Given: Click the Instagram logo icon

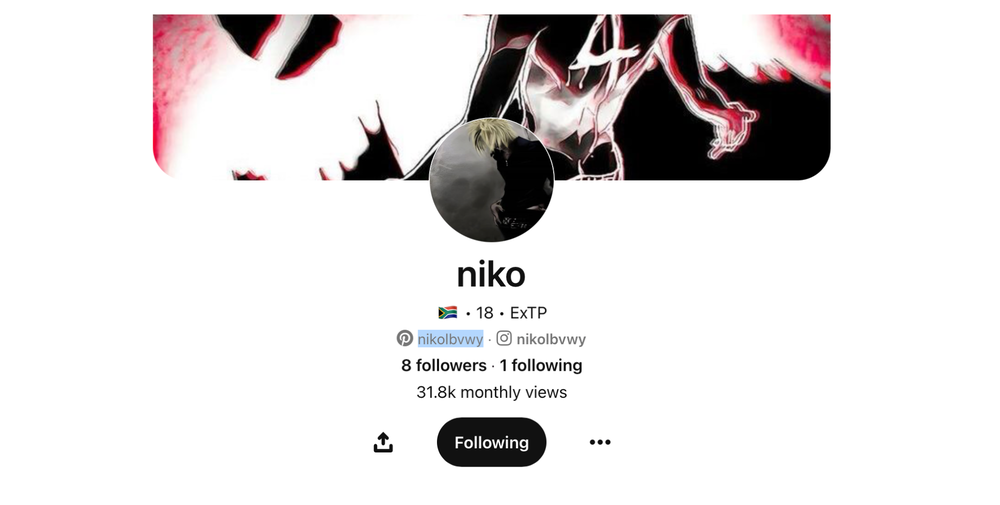Looking at the screenshot, I should (x=504, y=338).
